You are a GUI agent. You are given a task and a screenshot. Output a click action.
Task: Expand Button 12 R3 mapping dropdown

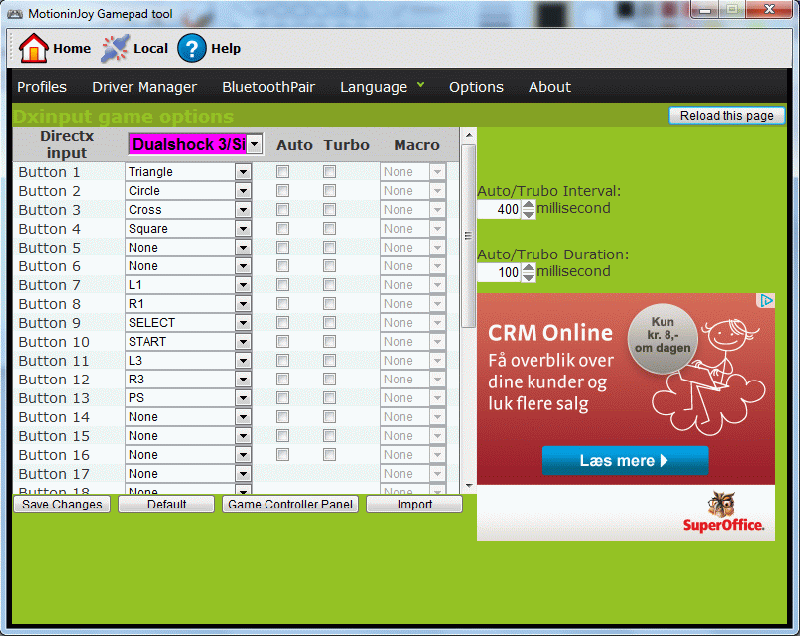[189, 379]
